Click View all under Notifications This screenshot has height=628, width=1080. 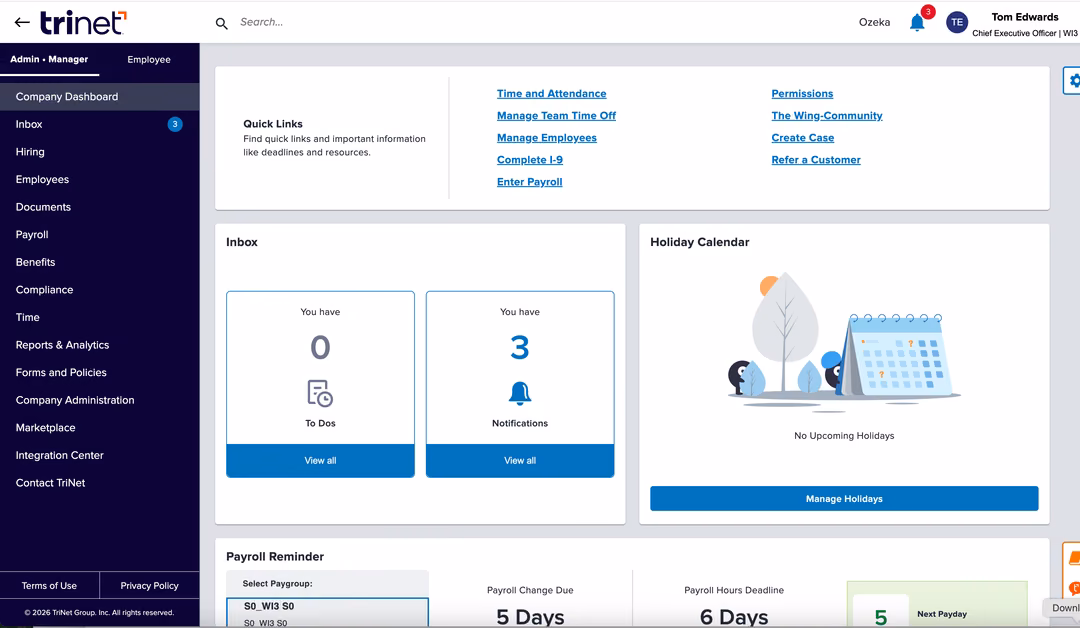click(x=520, y=460)
